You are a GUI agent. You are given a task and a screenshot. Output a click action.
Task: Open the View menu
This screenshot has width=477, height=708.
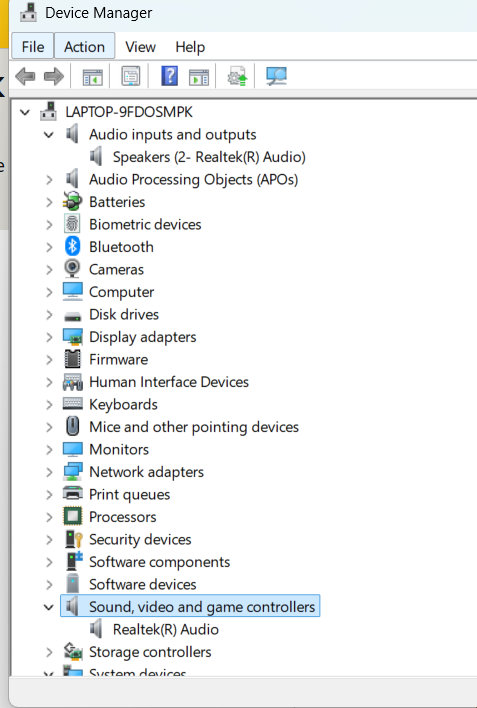pyautogui.click(x=140, y=47)
